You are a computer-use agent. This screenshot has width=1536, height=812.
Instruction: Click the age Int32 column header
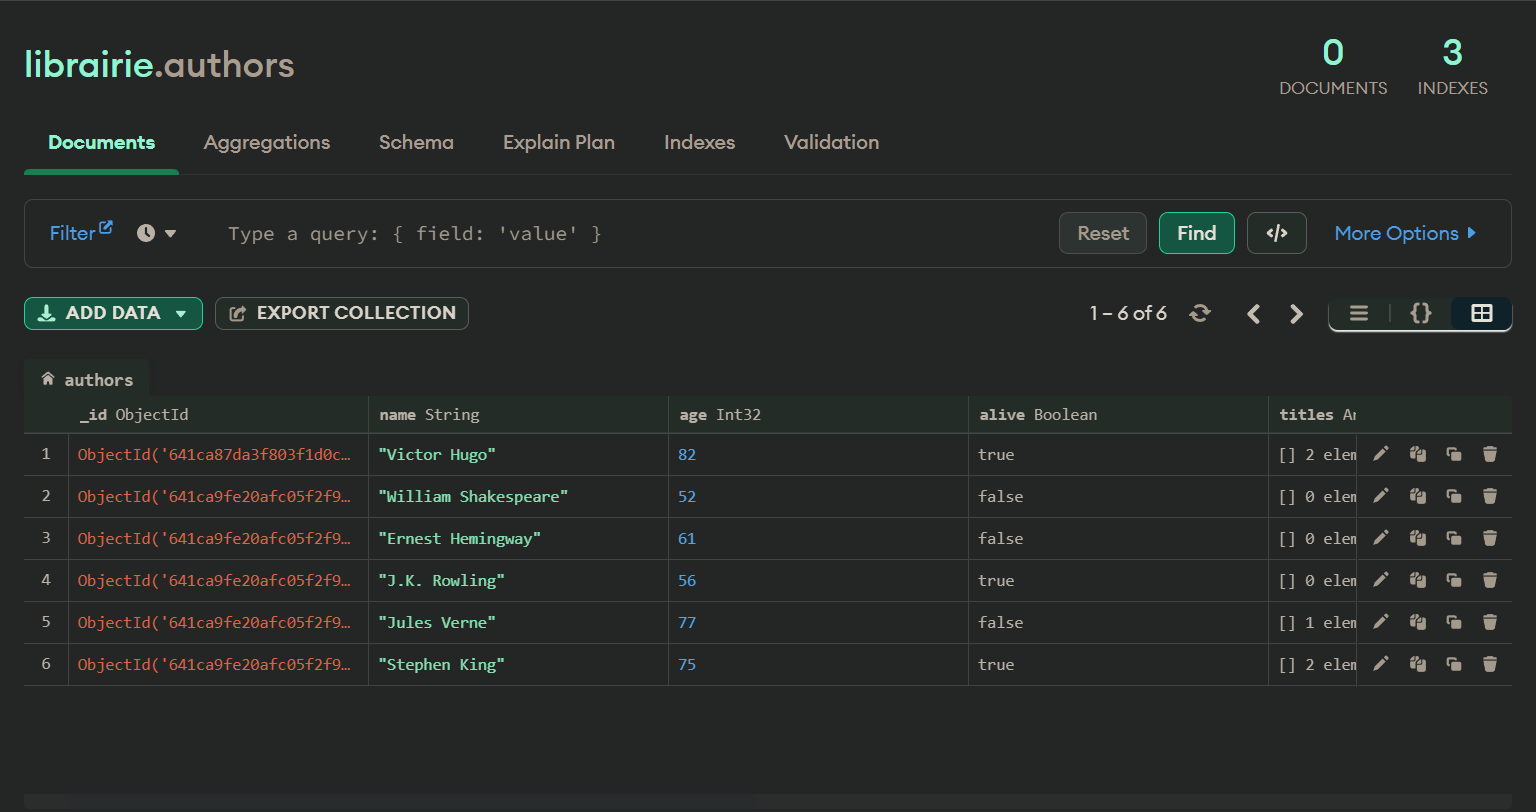click(818, 414)
